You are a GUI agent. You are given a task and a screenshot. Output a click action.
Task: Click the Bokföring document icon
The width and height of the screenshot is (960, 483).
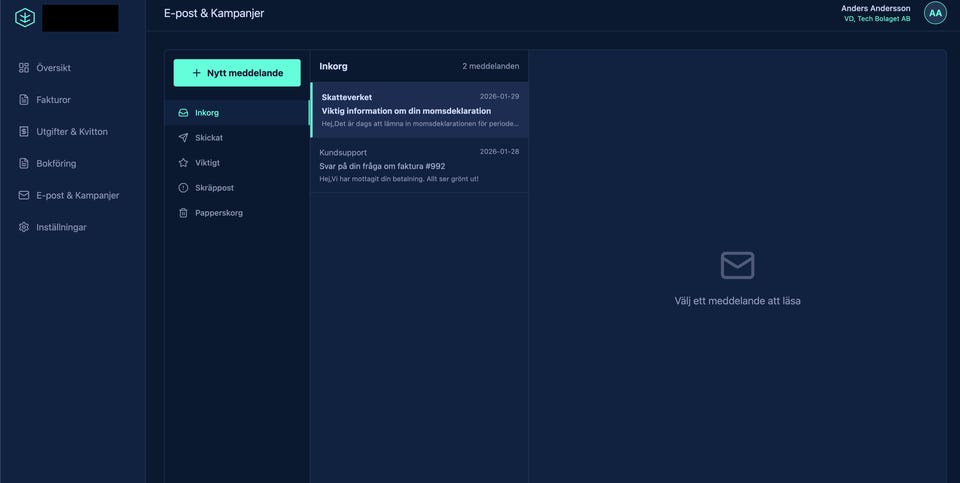[24, 163]
